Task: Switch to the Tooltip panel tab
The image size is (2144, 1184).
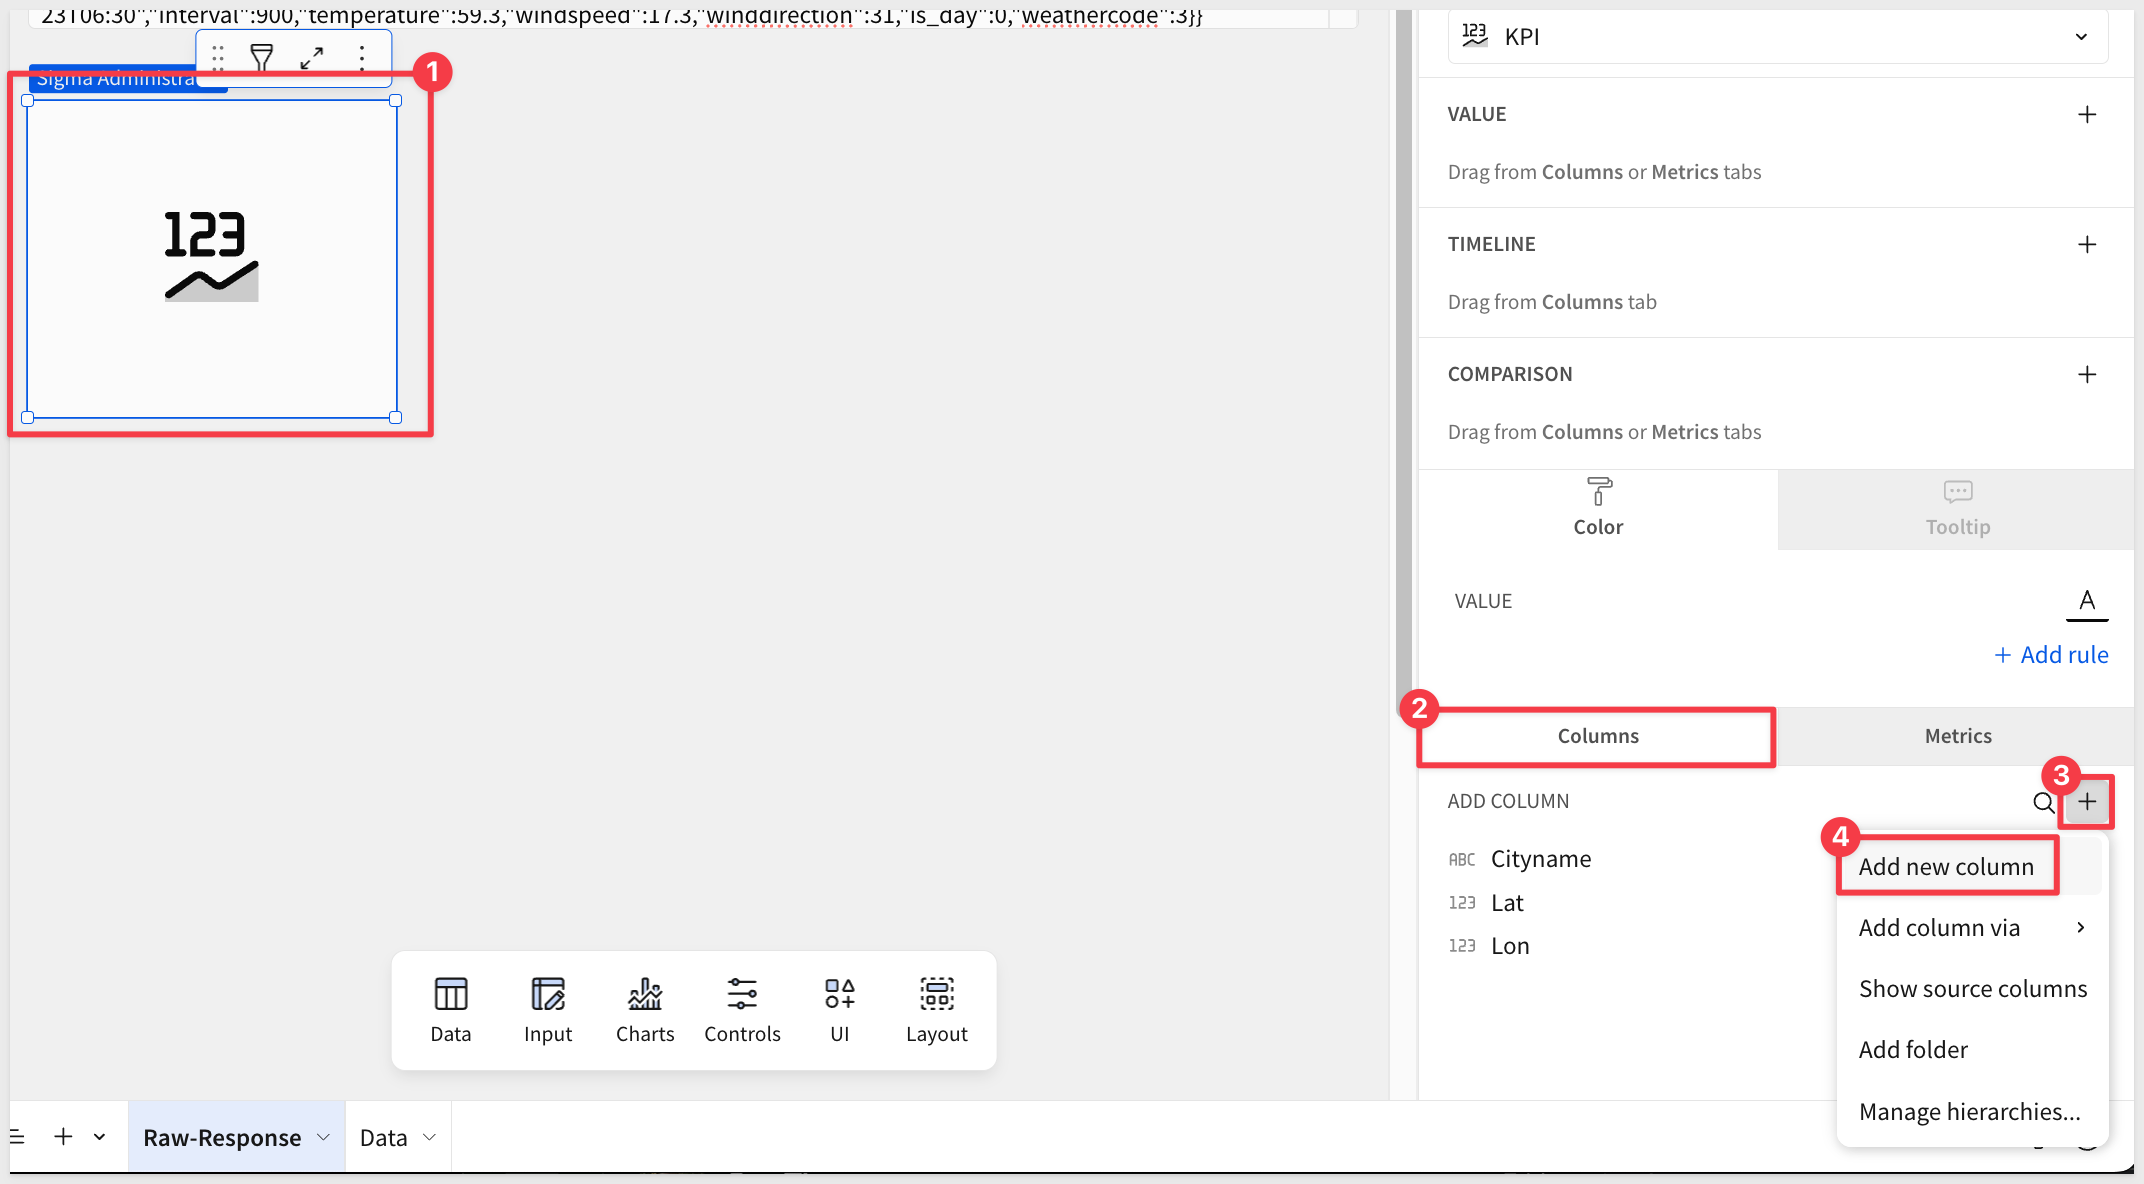Action: coord(1957,509)
